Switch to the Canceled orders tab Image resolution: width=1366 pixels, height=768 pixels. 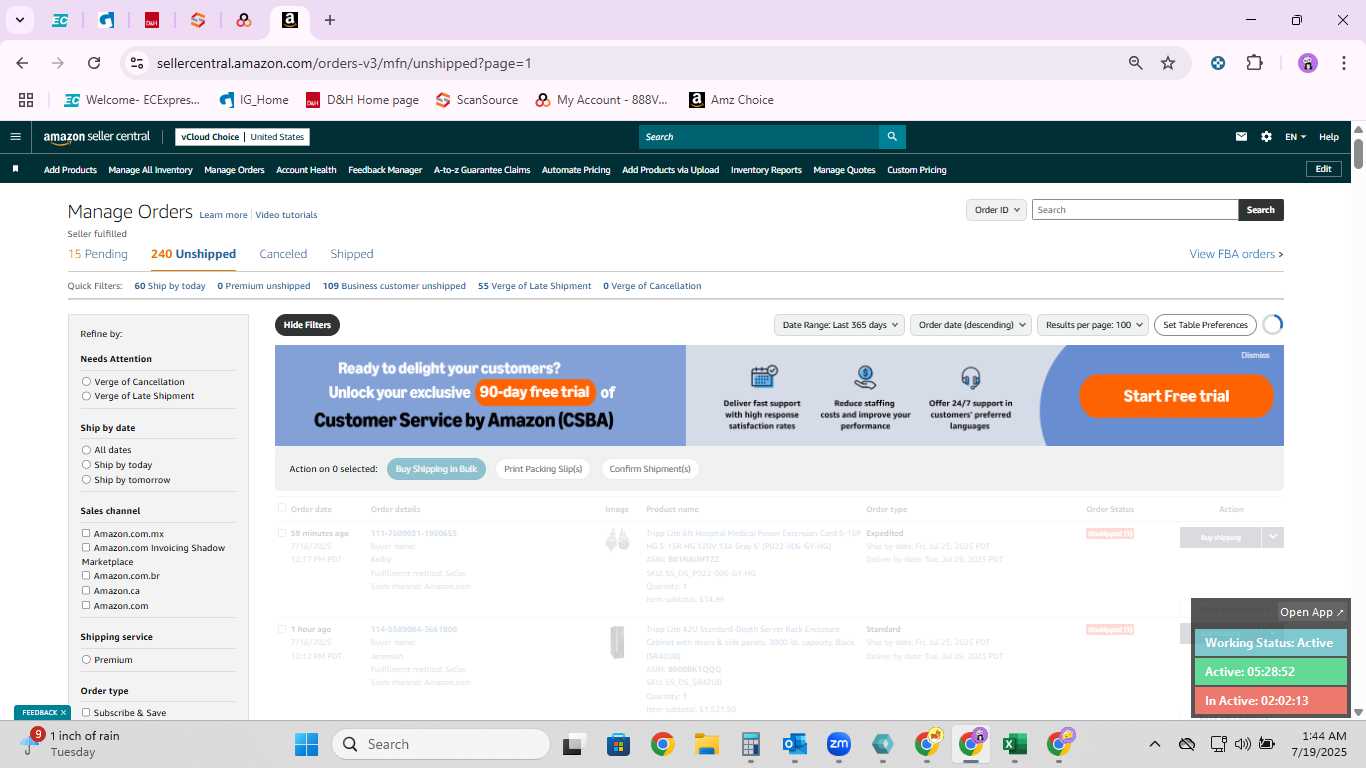pyautogui.click(x=283, y=254)
